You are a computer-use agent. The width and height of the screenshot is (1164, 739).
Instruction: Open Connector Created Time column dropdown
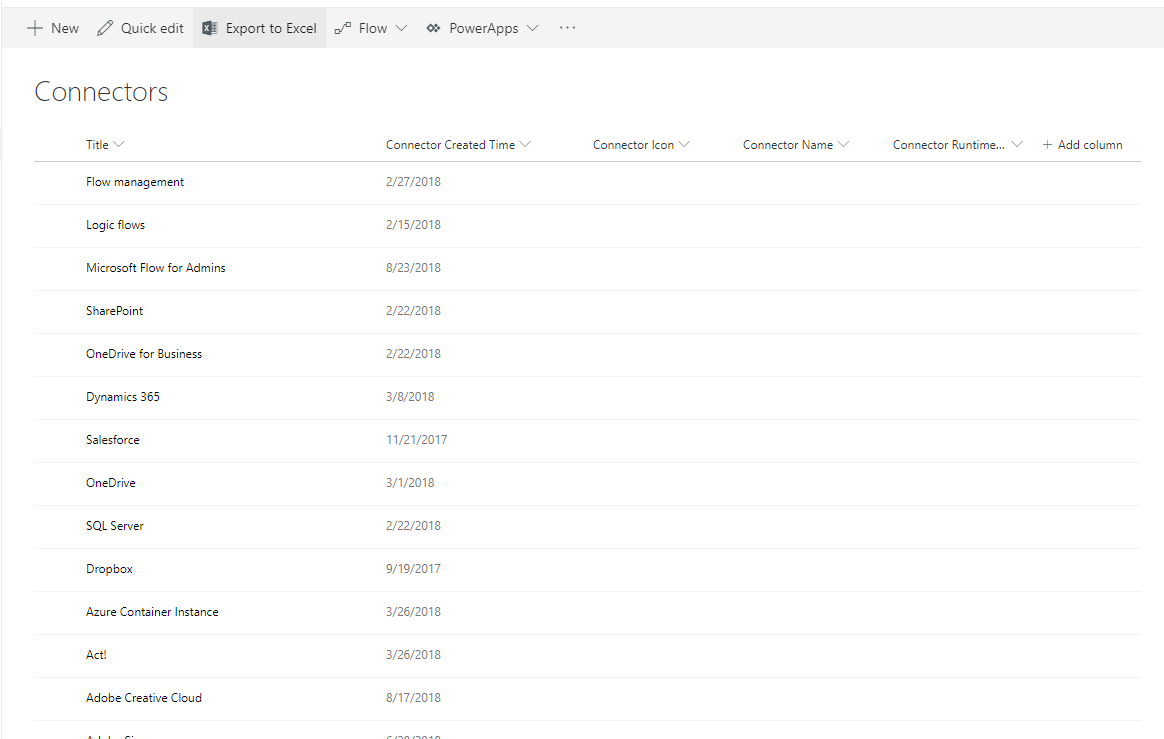526,144
